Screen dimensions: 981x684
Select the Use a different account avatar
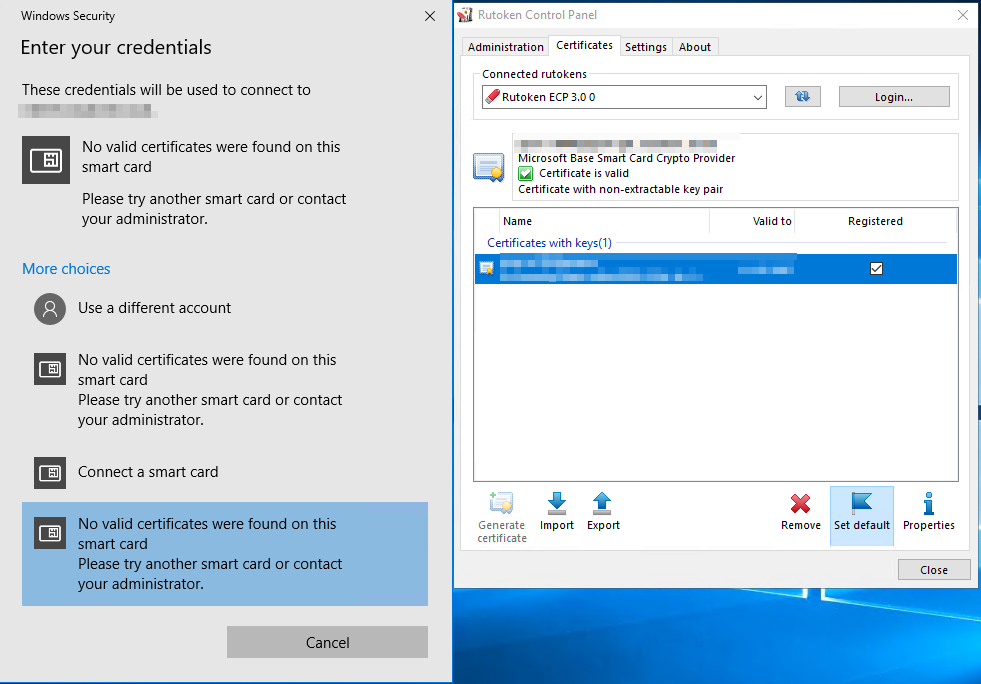point(50,309)
